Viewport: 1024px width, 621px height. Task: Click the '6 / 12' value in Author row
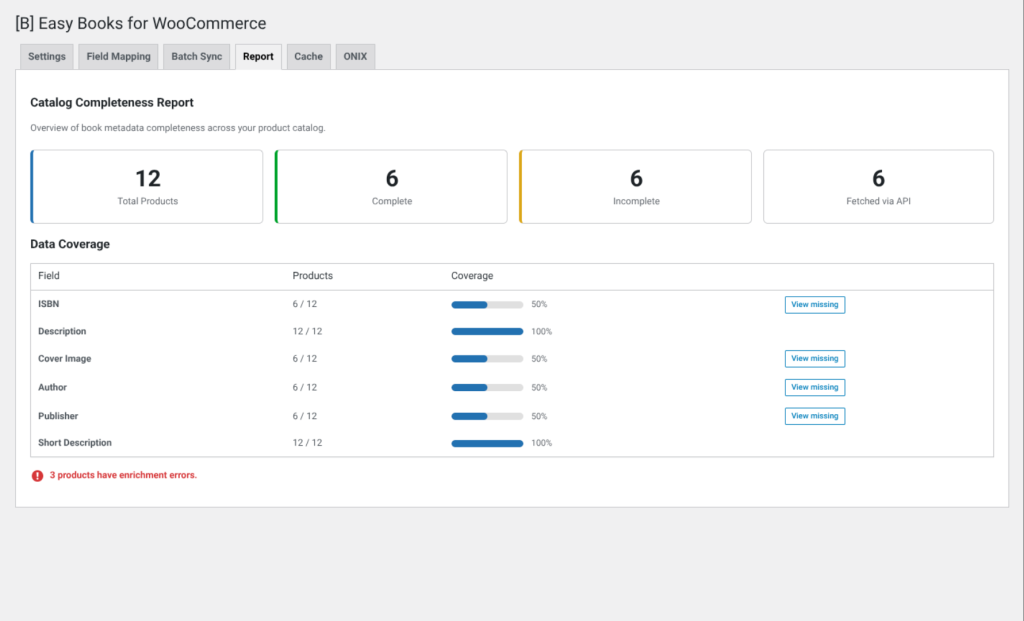(x=305, y=387)
